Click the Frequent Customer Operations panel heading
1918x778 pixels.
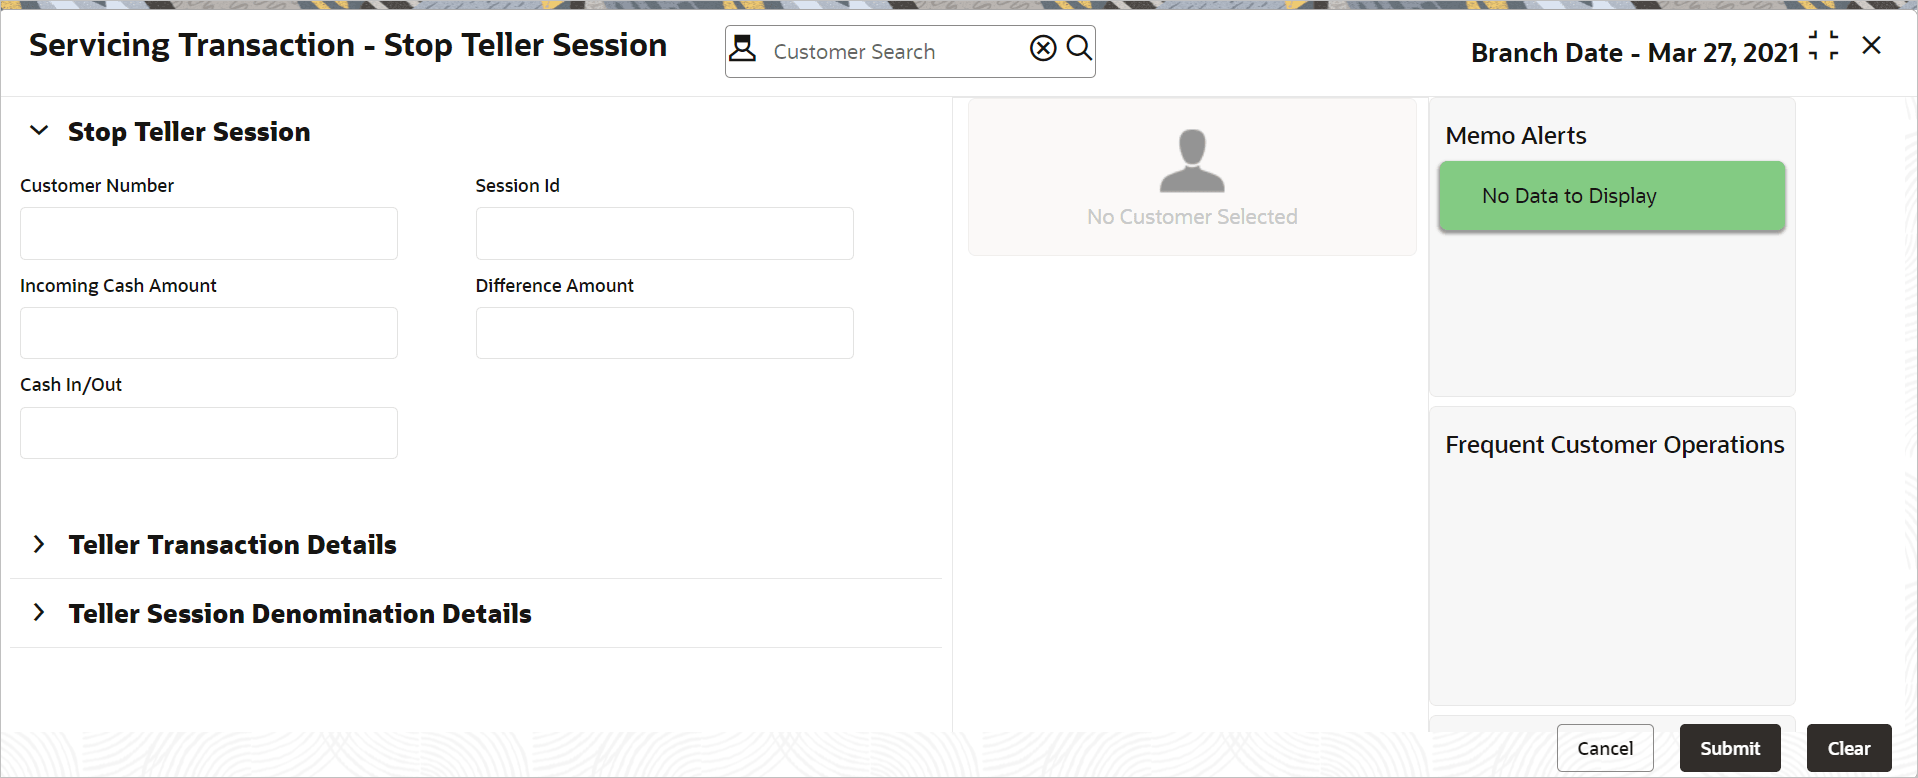[x=1614, y=445]
